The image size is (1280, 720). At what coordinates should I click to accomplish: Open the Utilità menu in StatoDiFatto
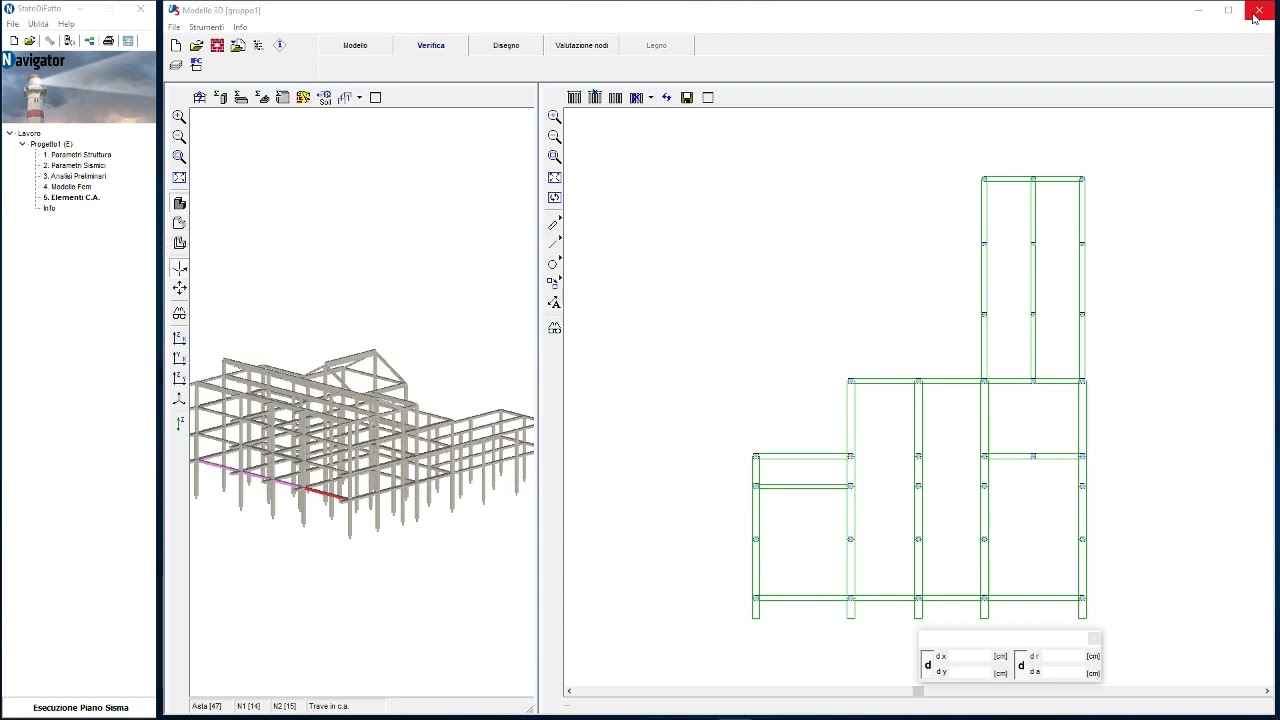[38, 24]
